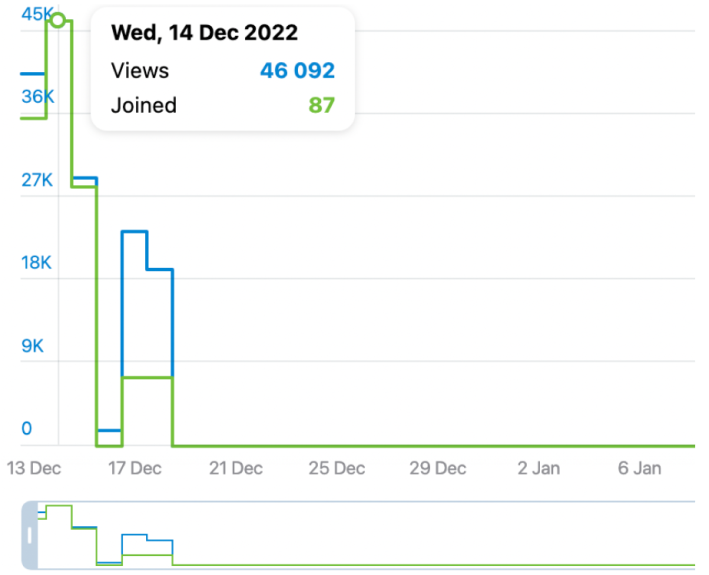Screen dimensions: 709x575
Task: Click the Views label in tooltip
Action: [x=140, y=71]
